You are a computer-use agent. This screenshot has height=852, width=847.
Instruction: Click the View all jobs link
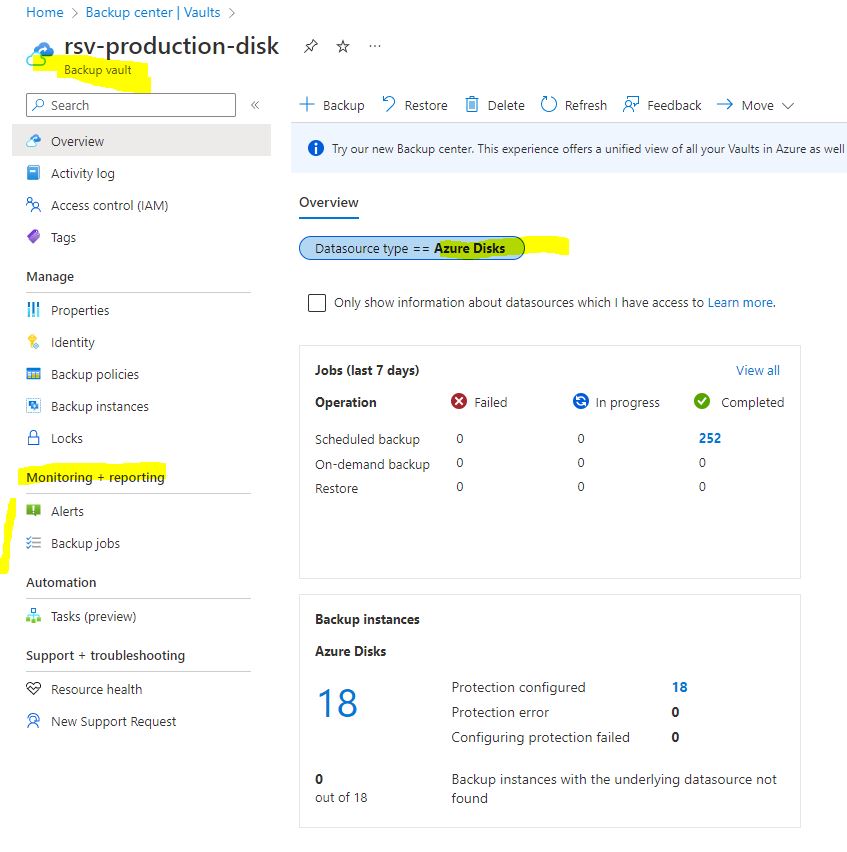[x=757, y=370]
